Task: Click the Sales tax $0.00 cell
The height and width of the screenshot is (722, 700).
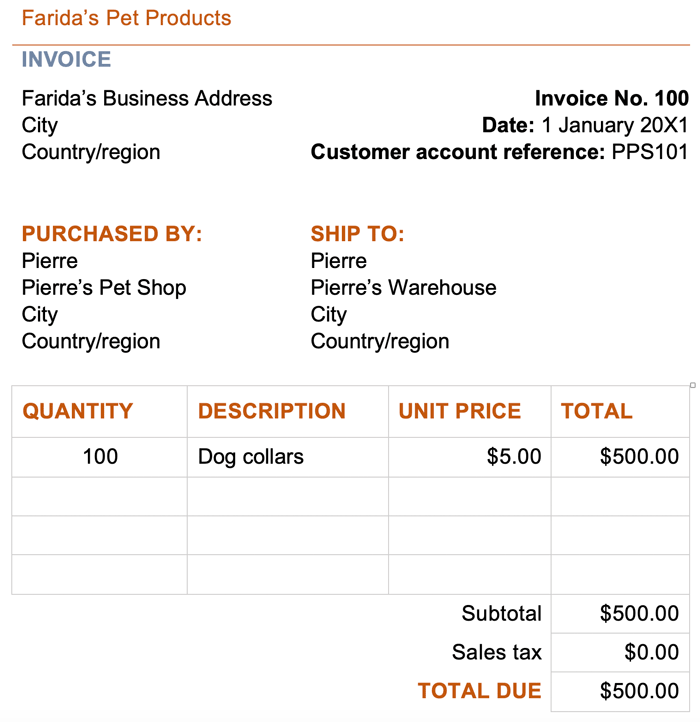Action: tap(651, 653)
